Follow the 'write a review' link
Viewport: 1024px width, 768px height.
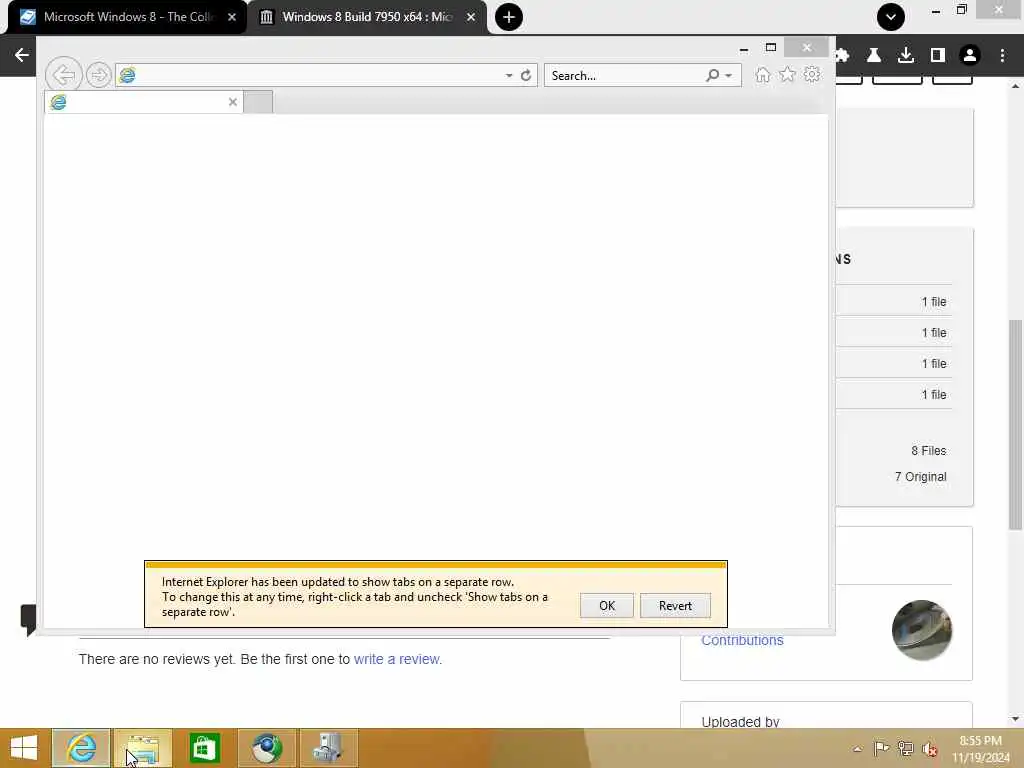coord(398,659)
